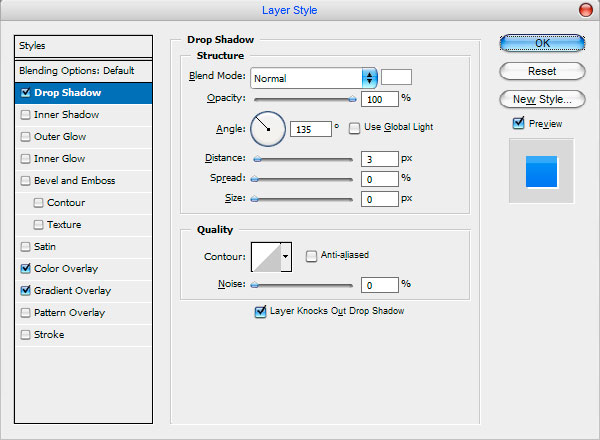Open the Outer Glow settings row

tap(83, 137)
